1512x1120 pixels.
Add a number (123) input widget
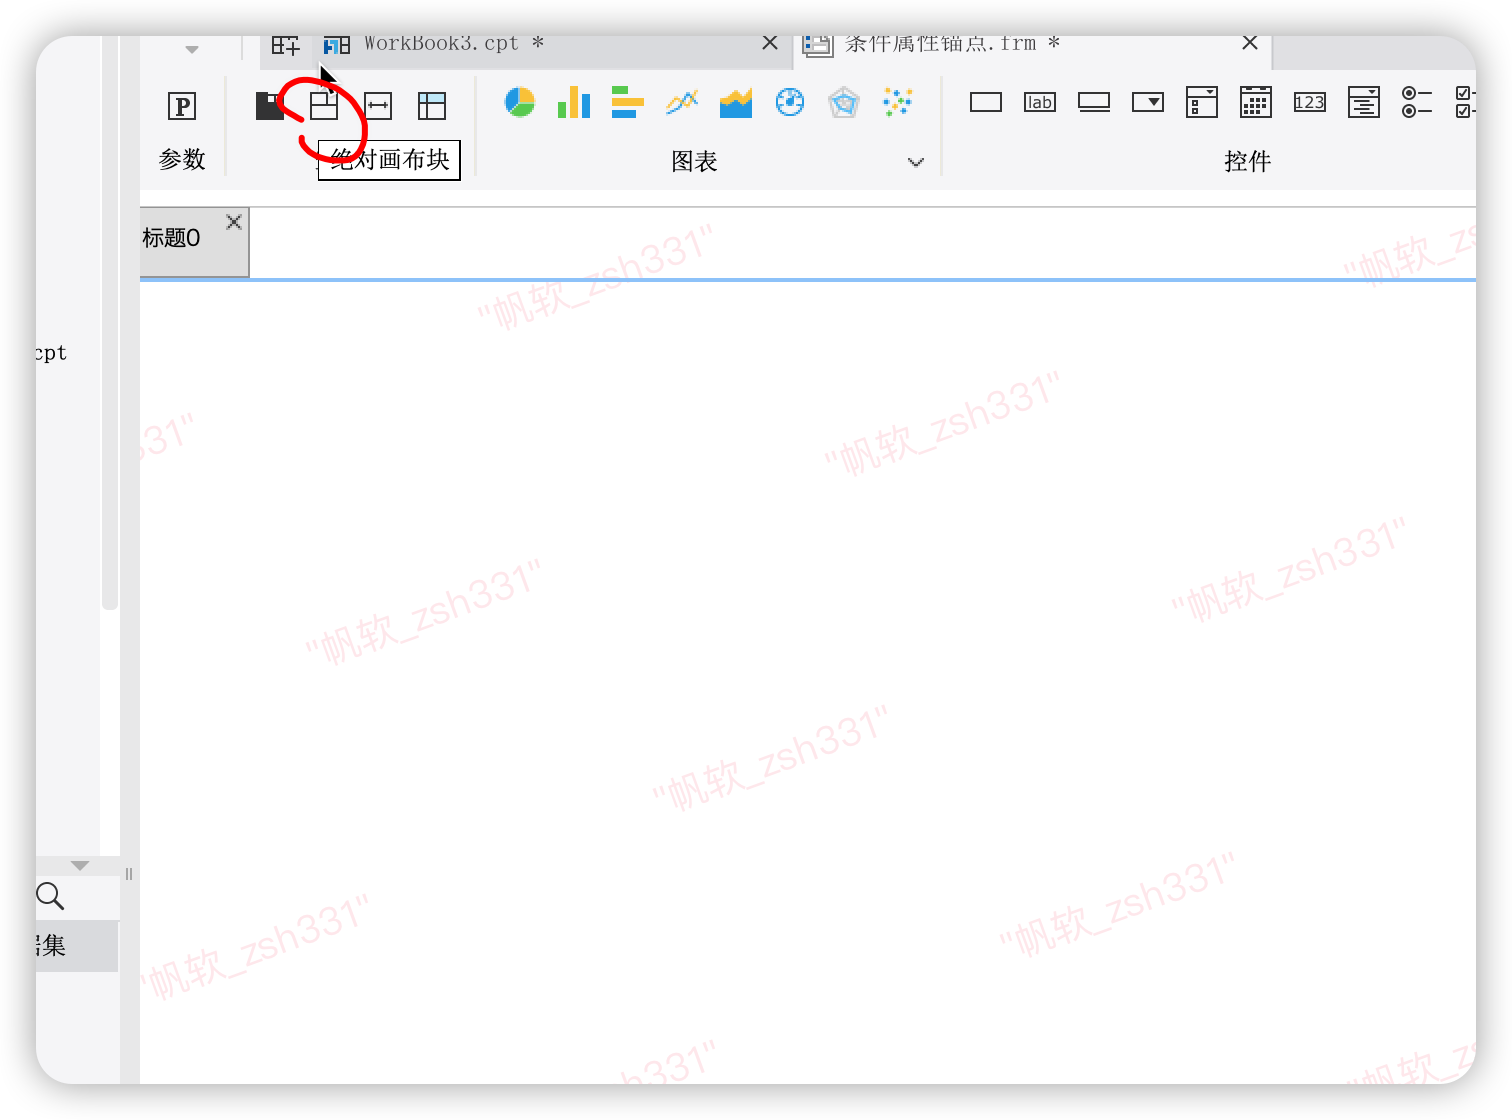tap(1310, 102)
